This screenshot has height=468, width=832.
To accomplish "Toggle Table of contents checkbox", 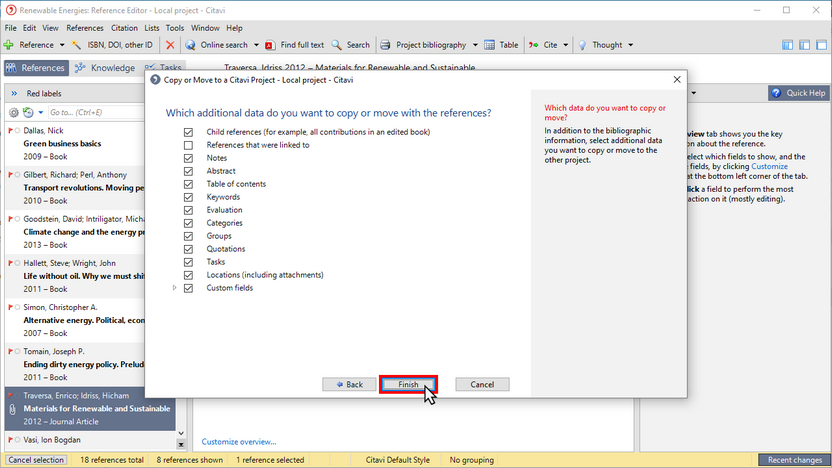I will tap(188, 184).
